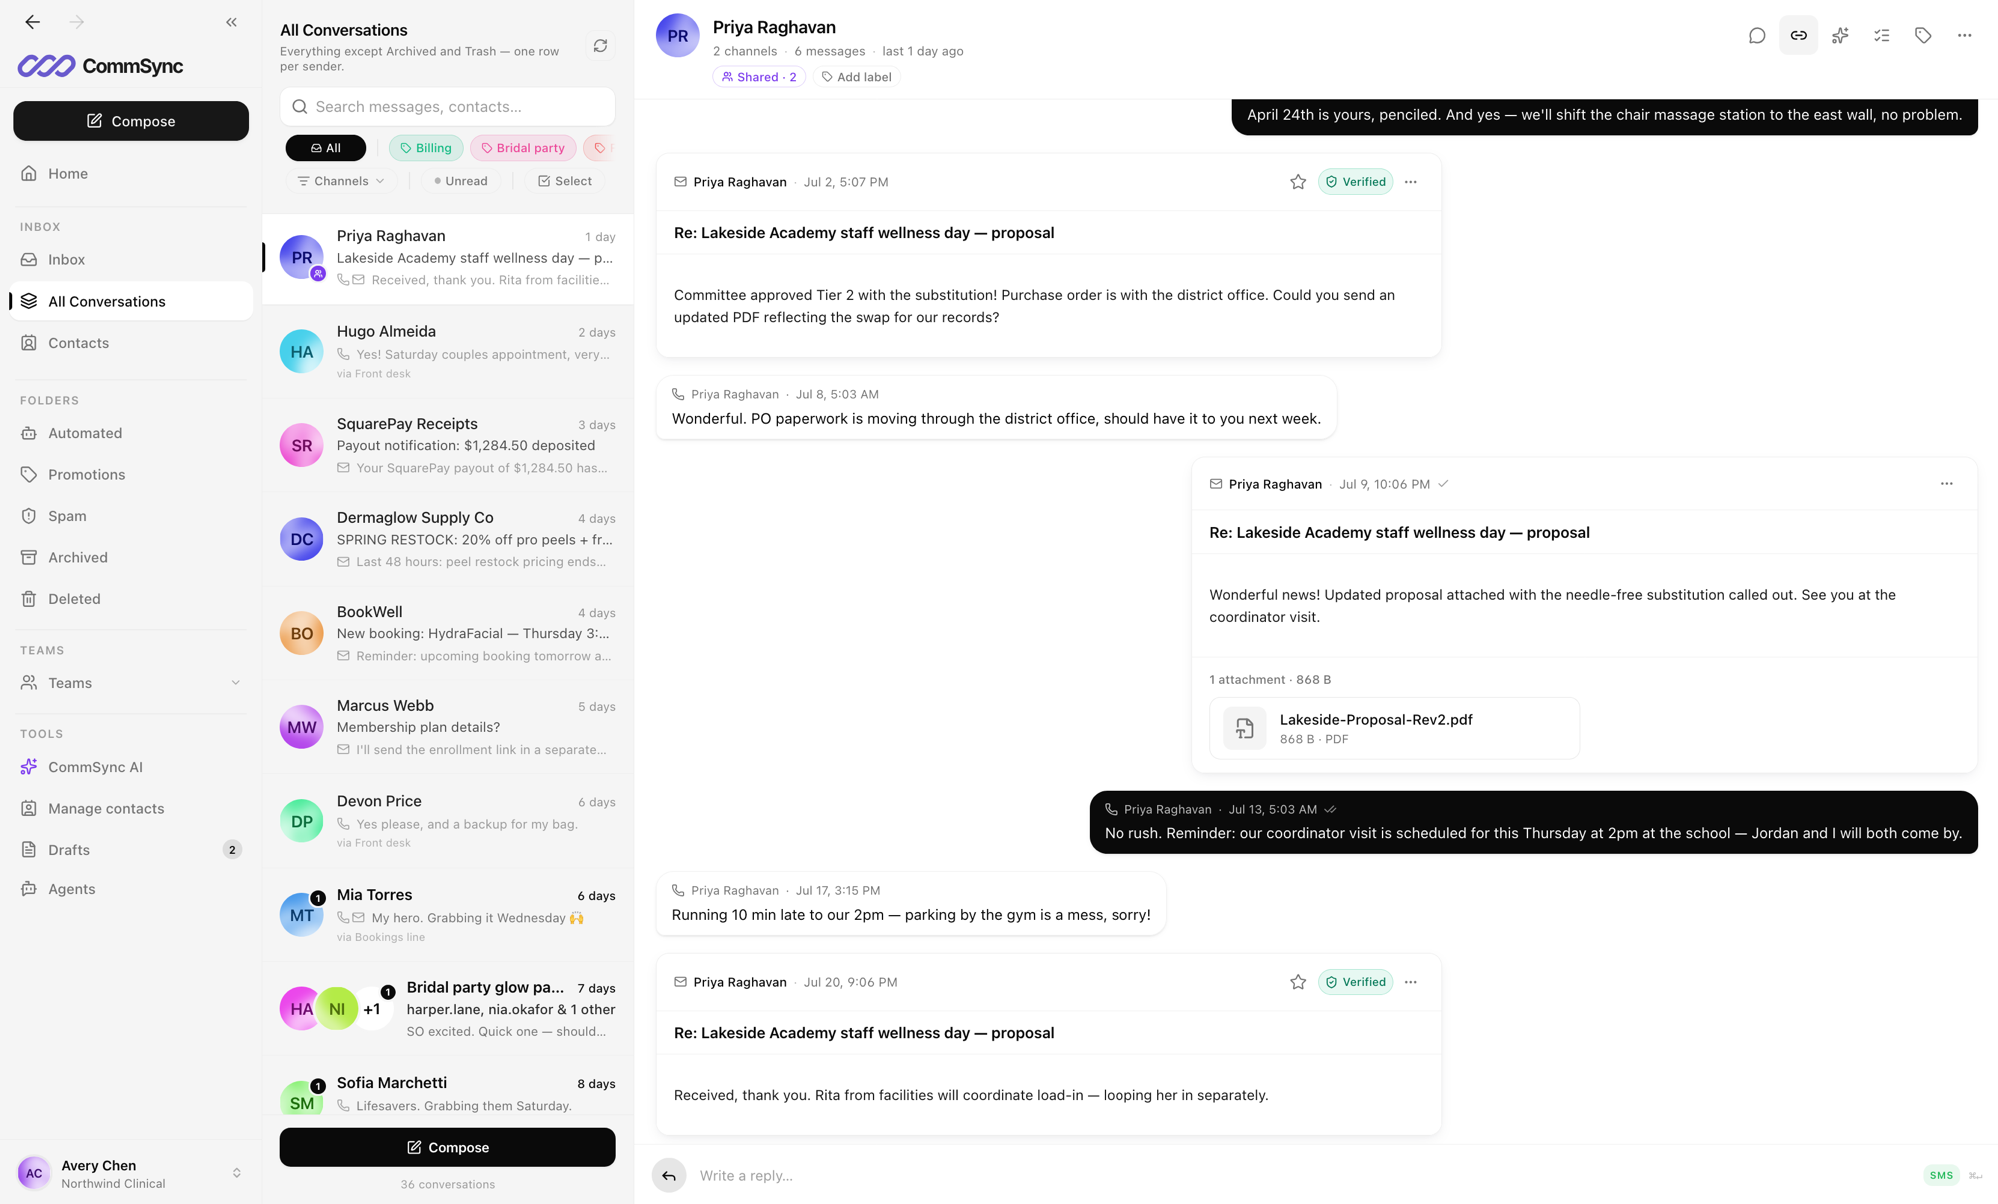Open the link icon in conversation header

tap(1798, 36)
